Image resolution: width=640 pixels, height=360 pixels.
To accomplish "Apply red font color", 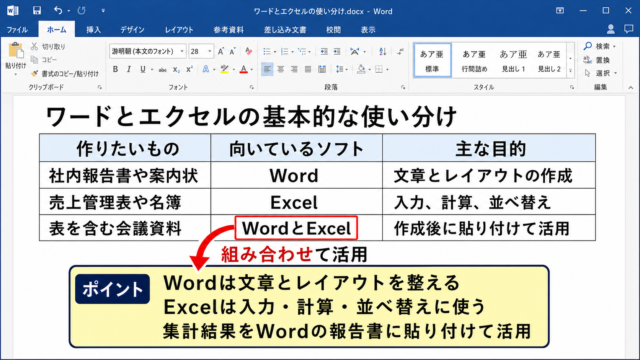I will click(x=244, y=69).
